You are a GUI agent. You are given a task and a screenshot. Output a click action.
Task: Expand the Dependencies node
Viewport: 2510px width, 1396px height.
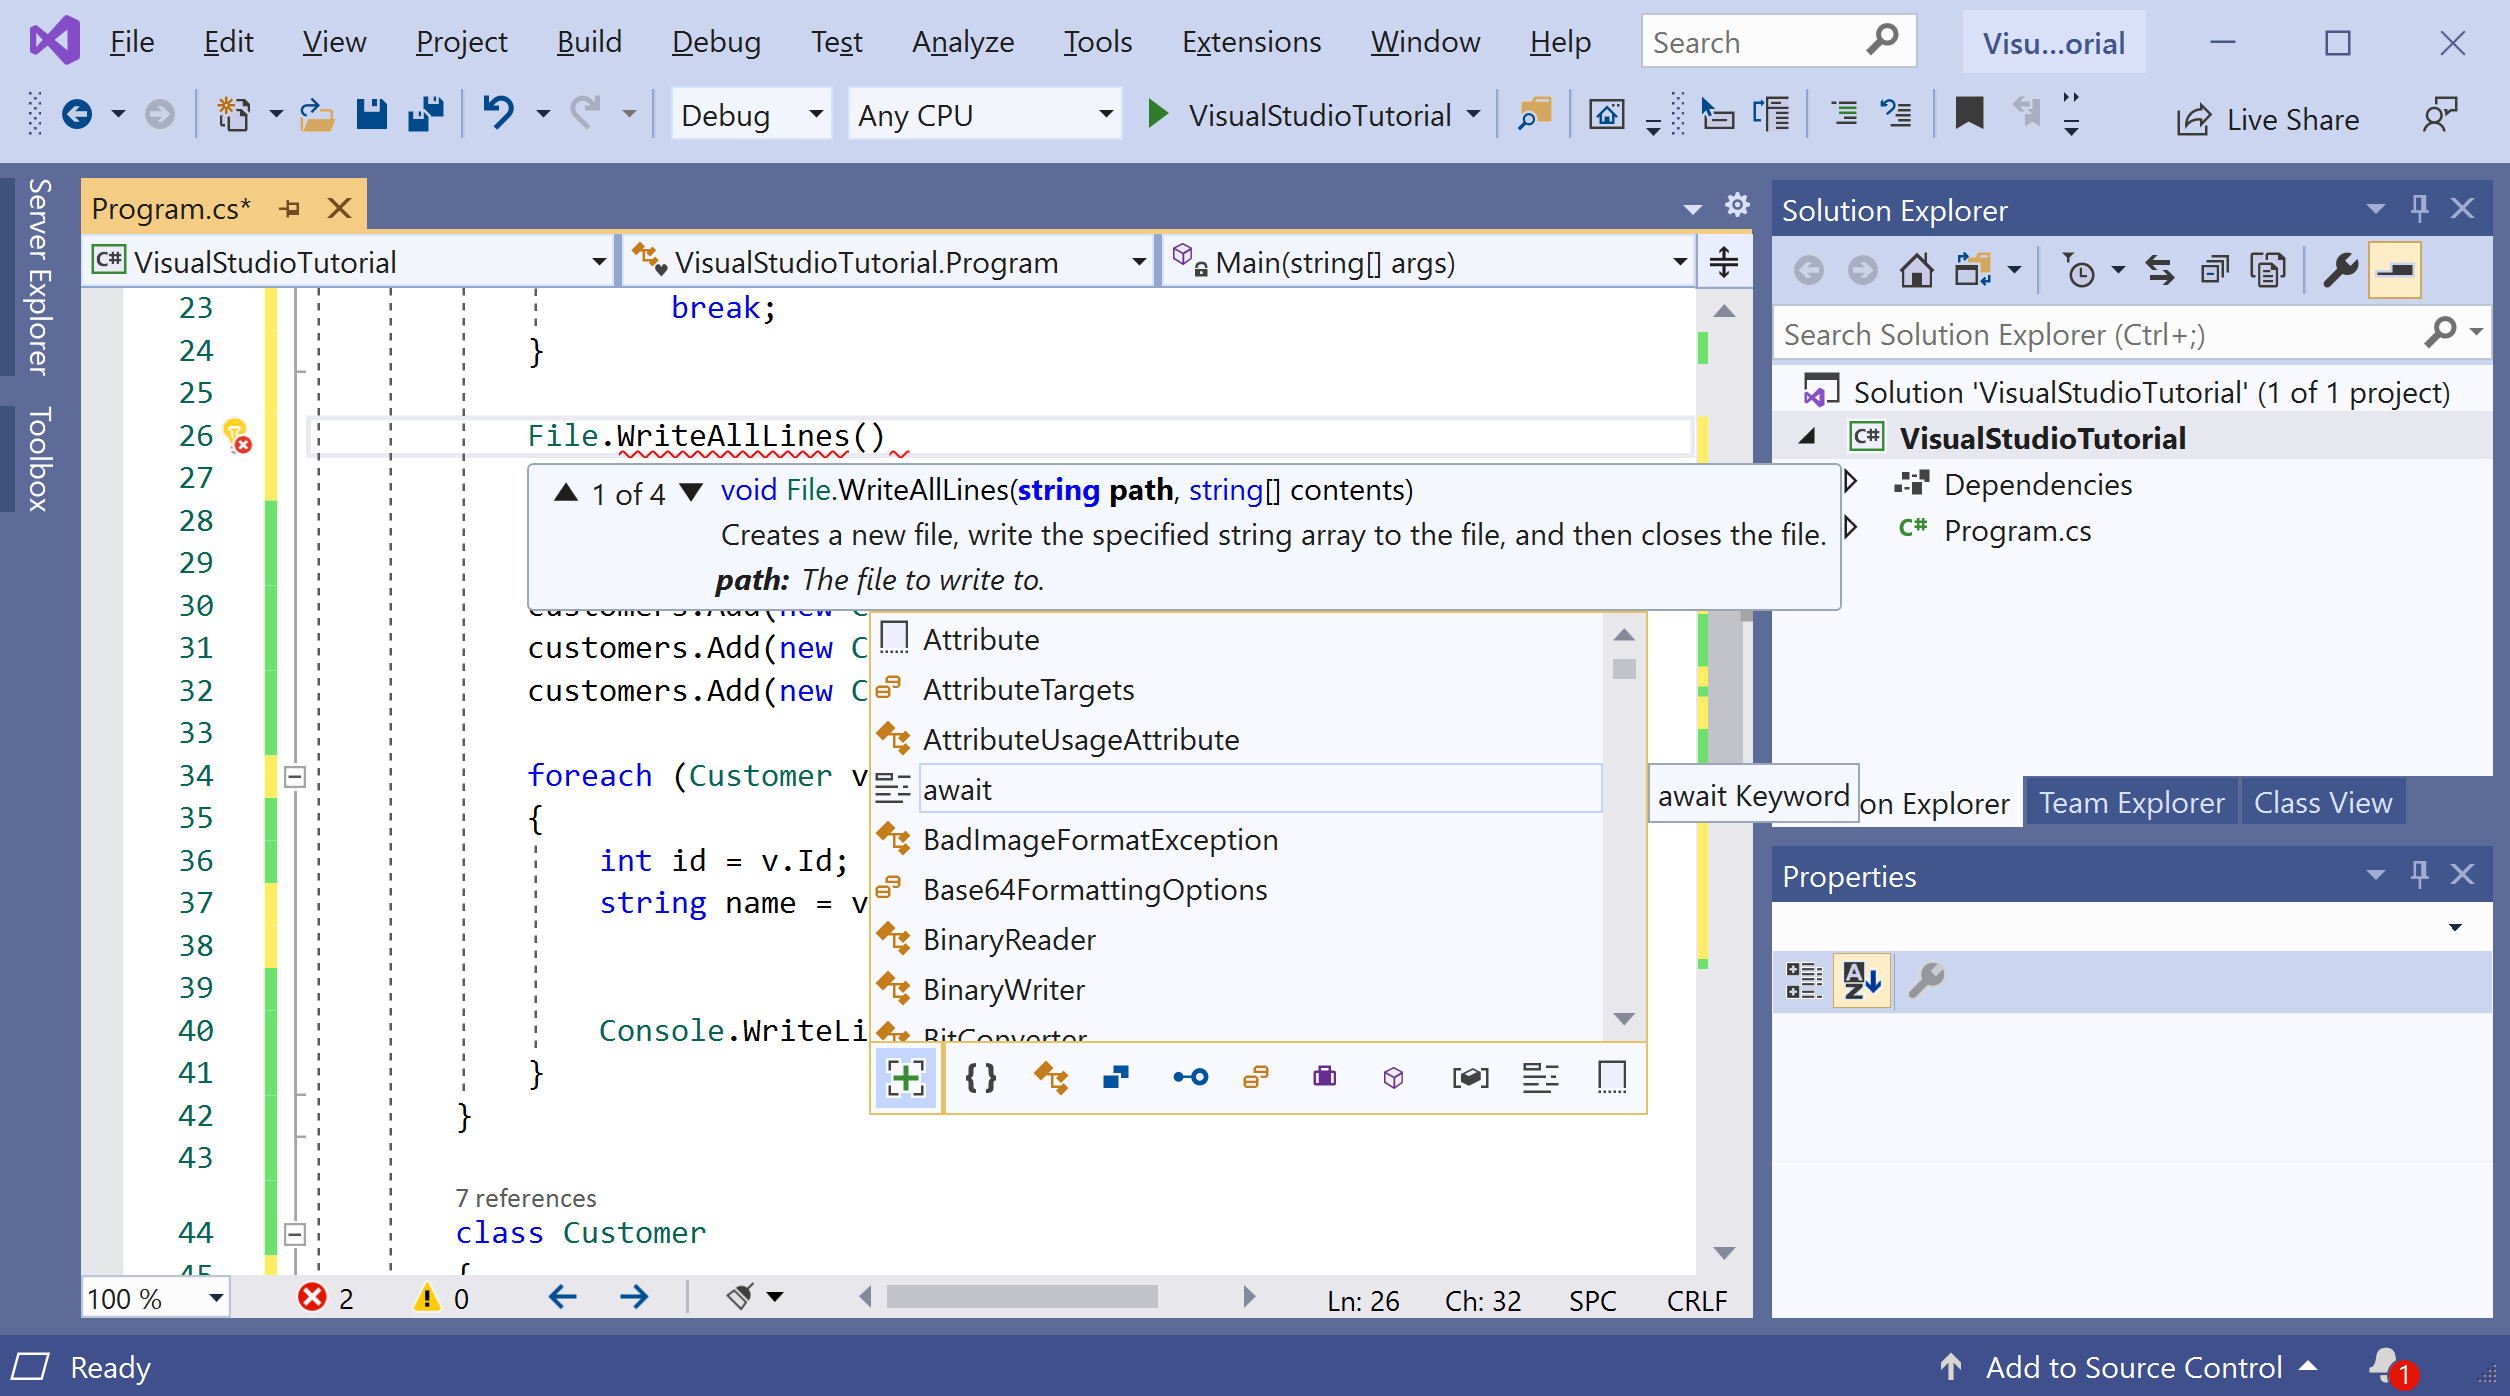tap(1851, 483)
